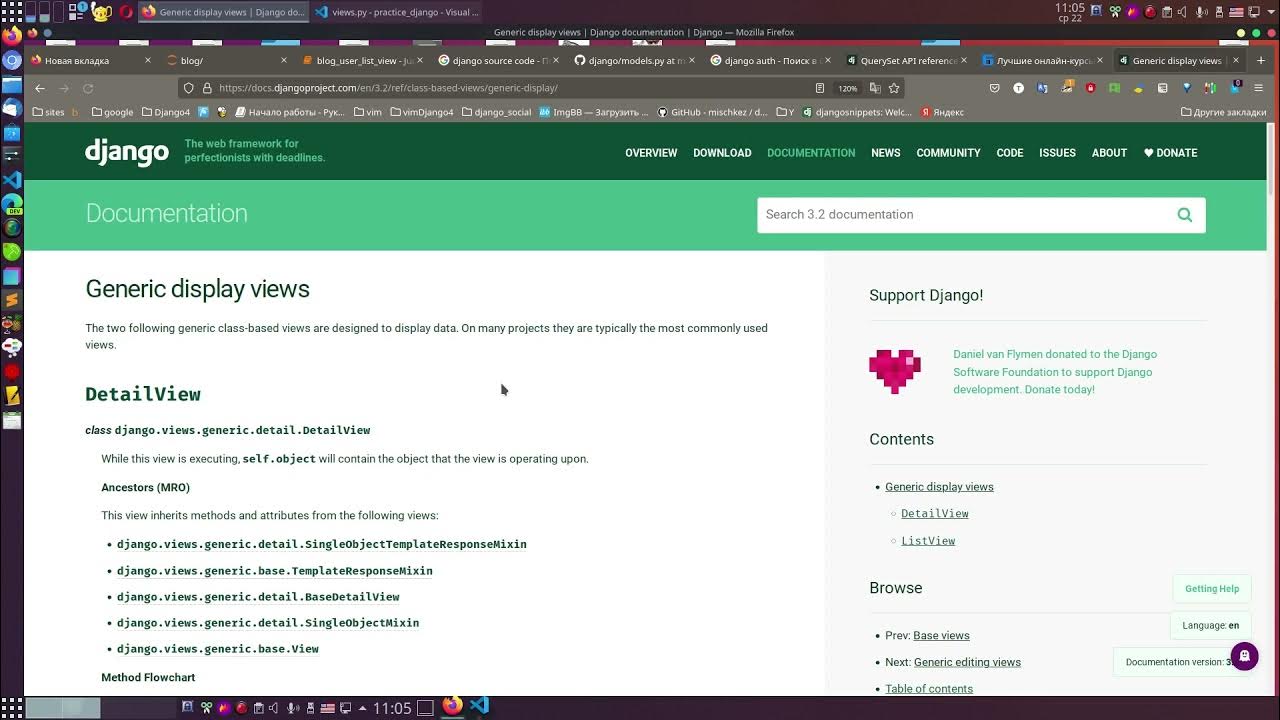Toggle reader view icon in address bar
The image size is (1280, 720).
coord(820,88)
